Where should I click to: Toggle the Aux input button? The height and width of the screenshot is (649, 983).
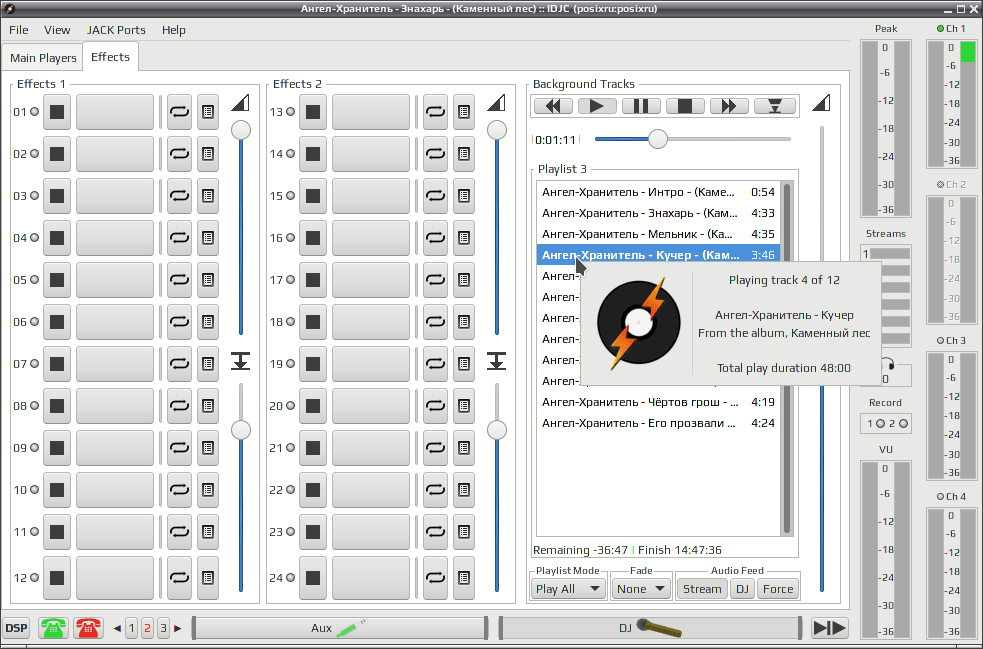coord(339,628)
